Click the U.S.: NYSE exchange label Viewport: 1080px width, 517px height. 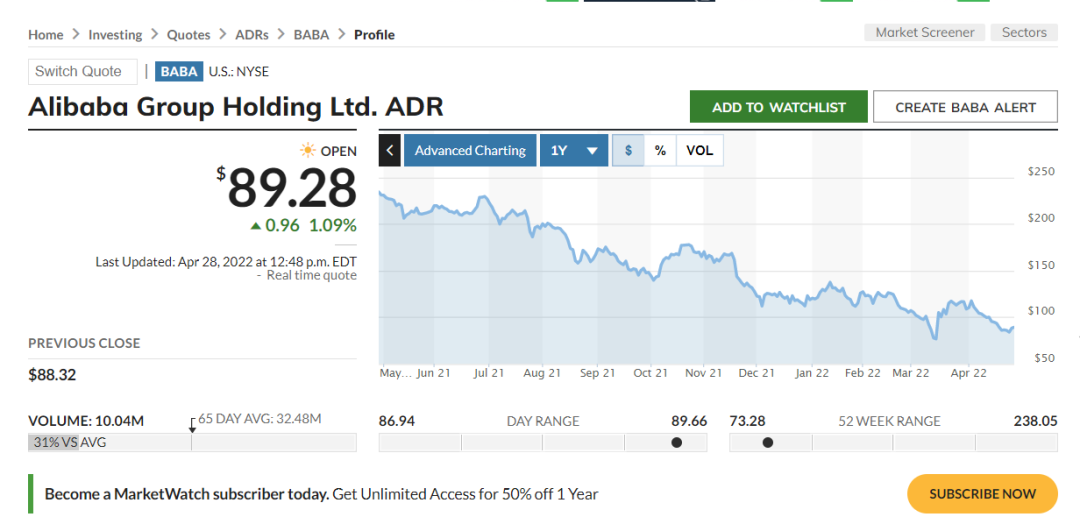[x=239, y=72]
